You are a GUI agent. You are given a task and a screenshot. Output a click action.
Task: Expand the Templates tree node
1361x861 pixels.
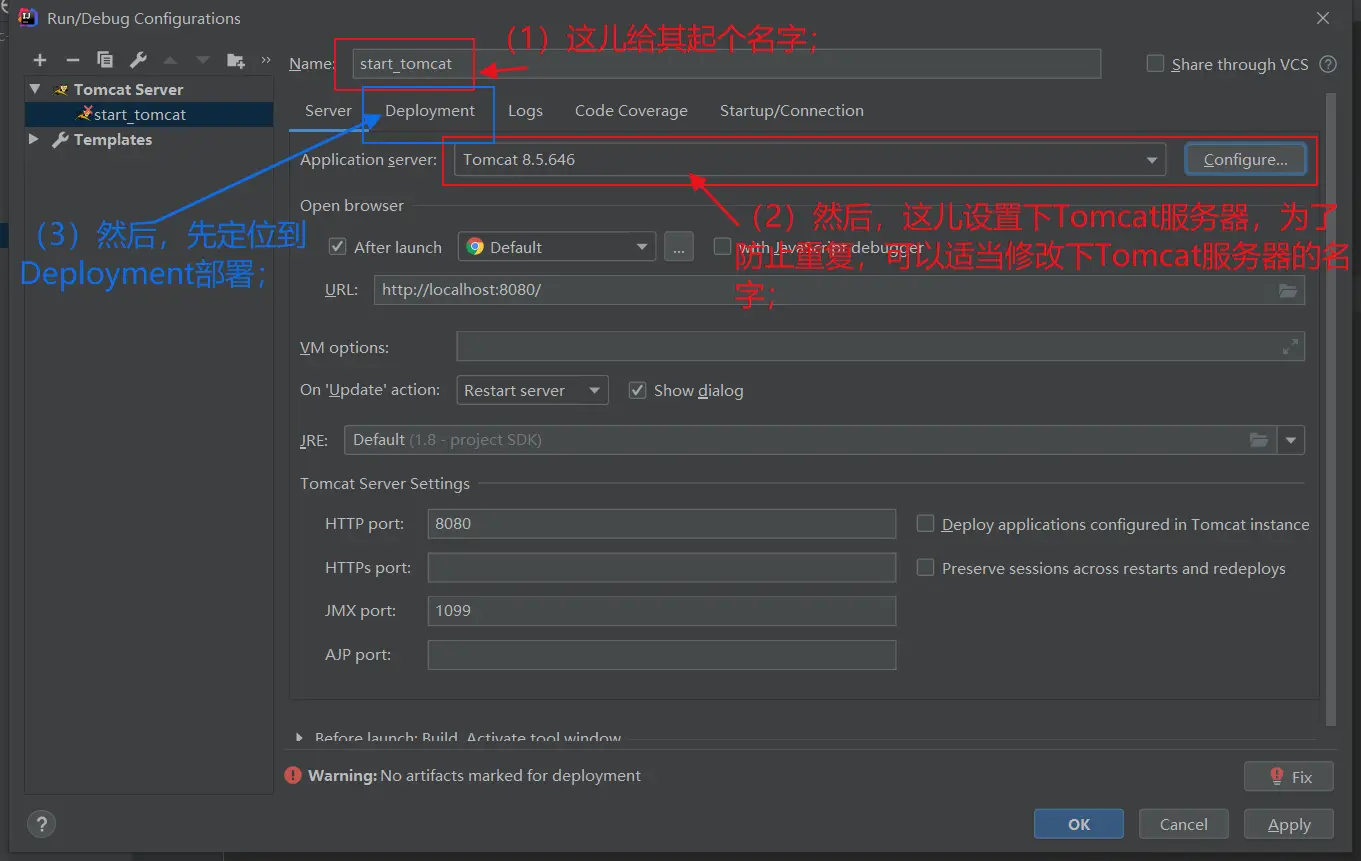(34, 140)
